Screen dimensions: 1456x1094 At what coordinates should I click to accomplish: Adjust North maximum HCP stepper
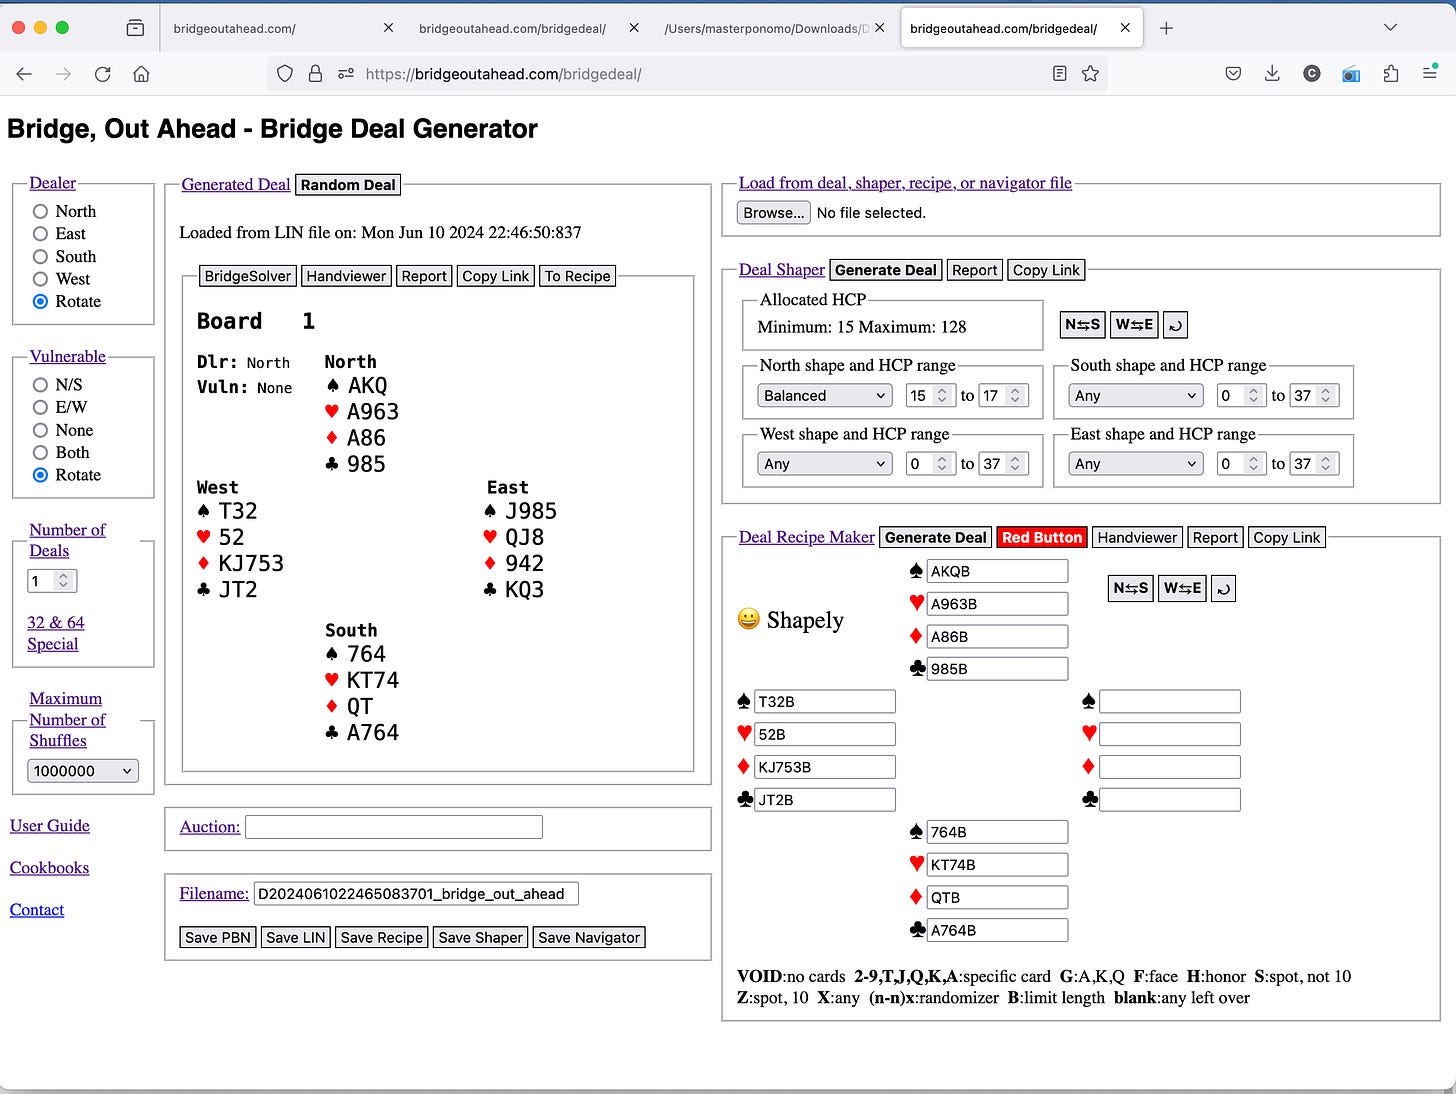click(1014, 395)
